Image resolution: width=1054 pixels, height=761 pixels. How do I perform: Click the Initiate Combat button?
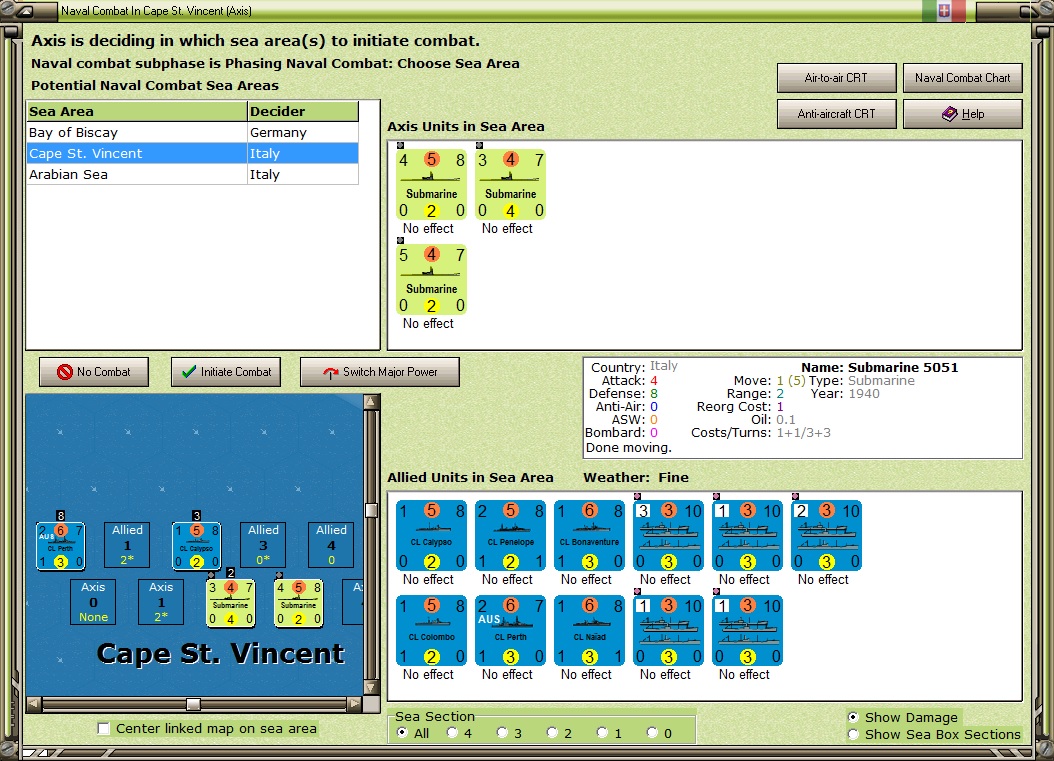(226, 372)
